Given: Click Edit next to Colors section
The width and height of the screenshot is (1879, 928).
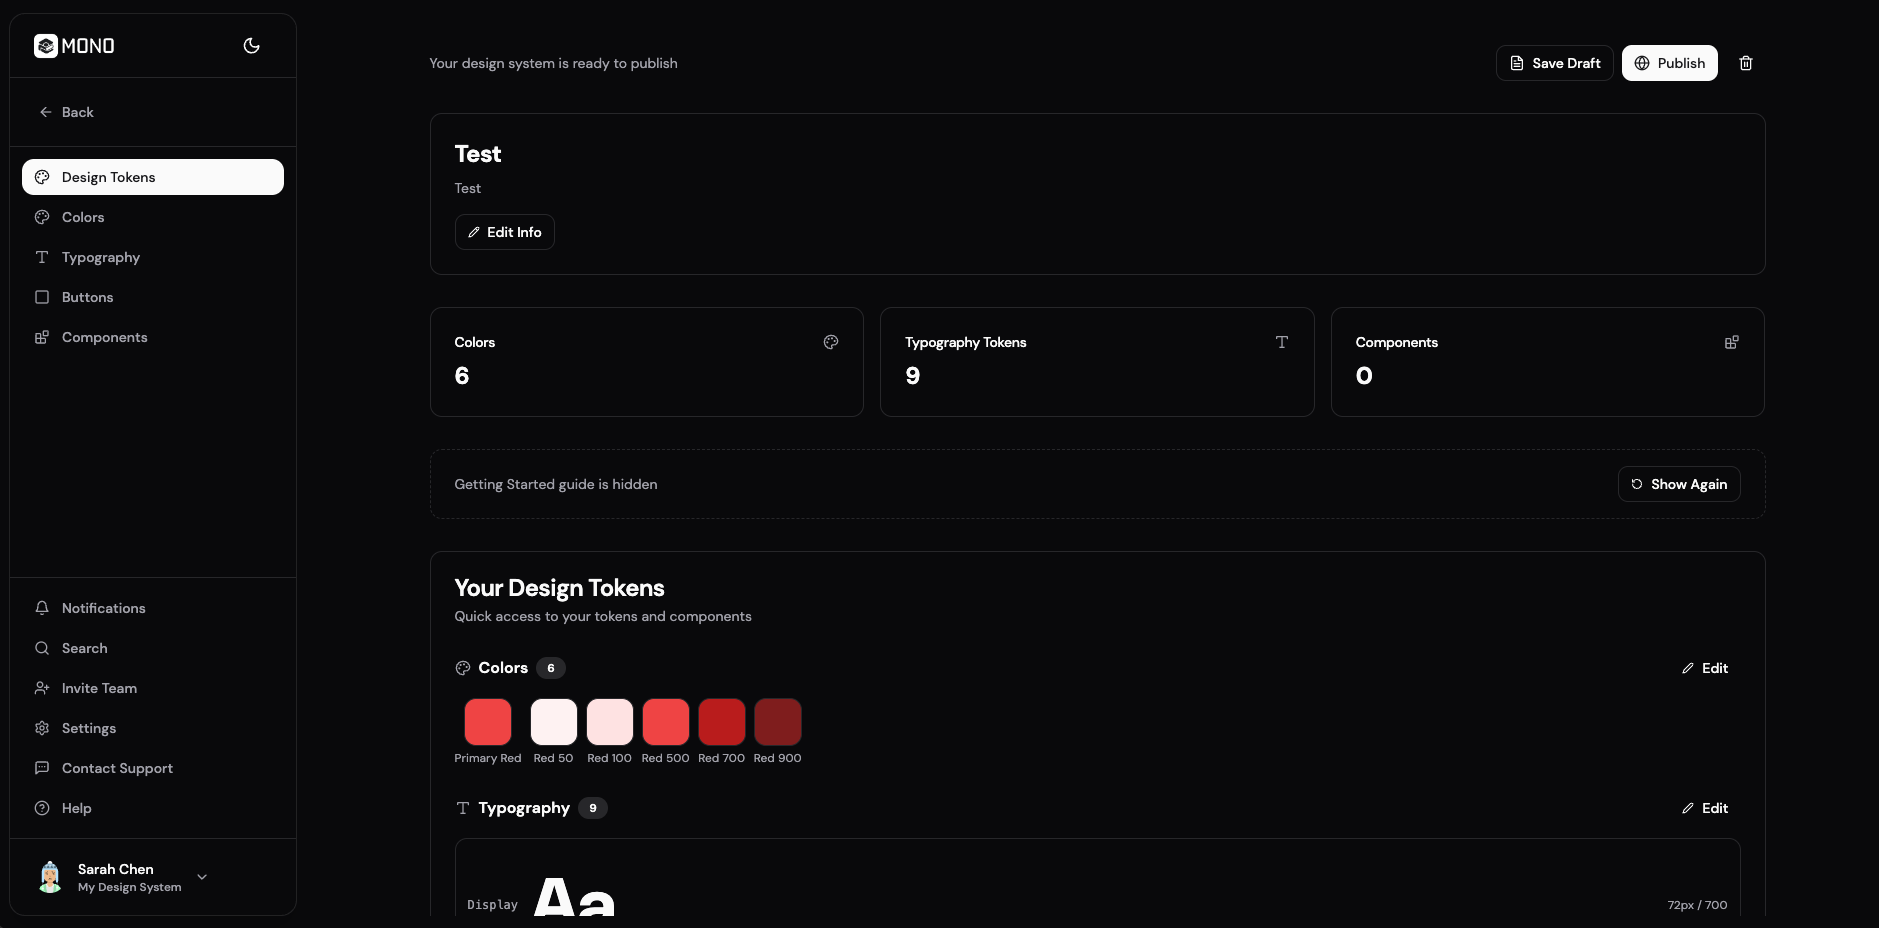Looking at the screenshot, I should [1705, 668].
